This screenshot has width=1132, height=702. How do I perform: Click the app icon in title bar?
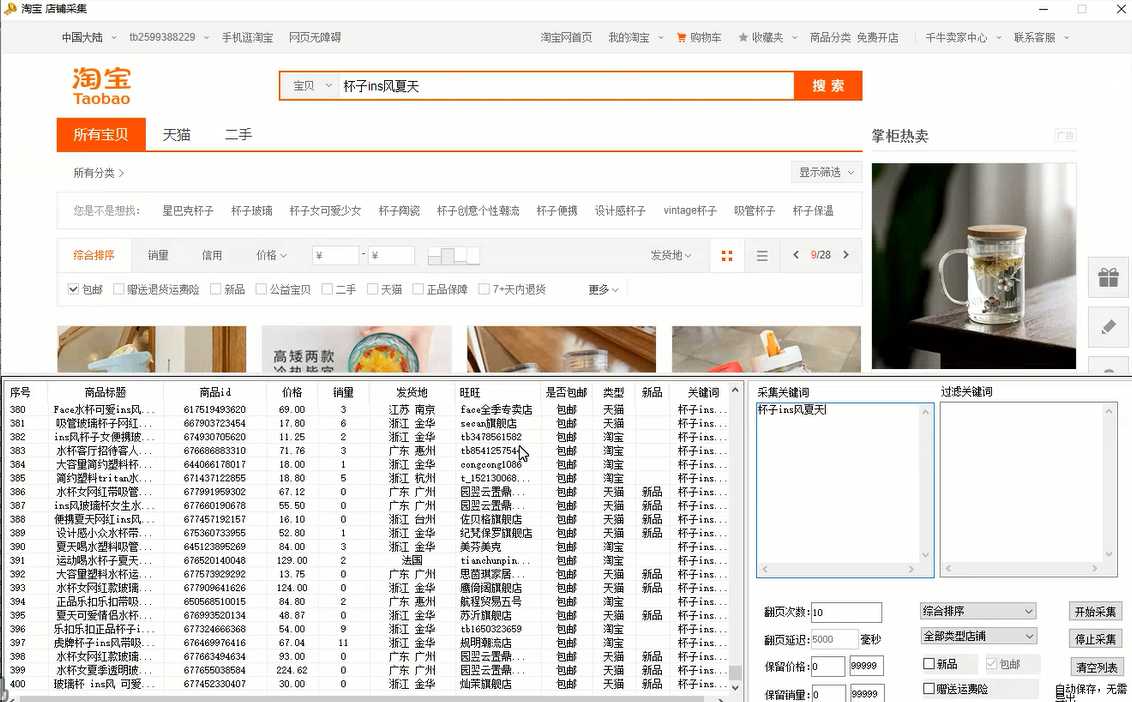click(10, 9)
